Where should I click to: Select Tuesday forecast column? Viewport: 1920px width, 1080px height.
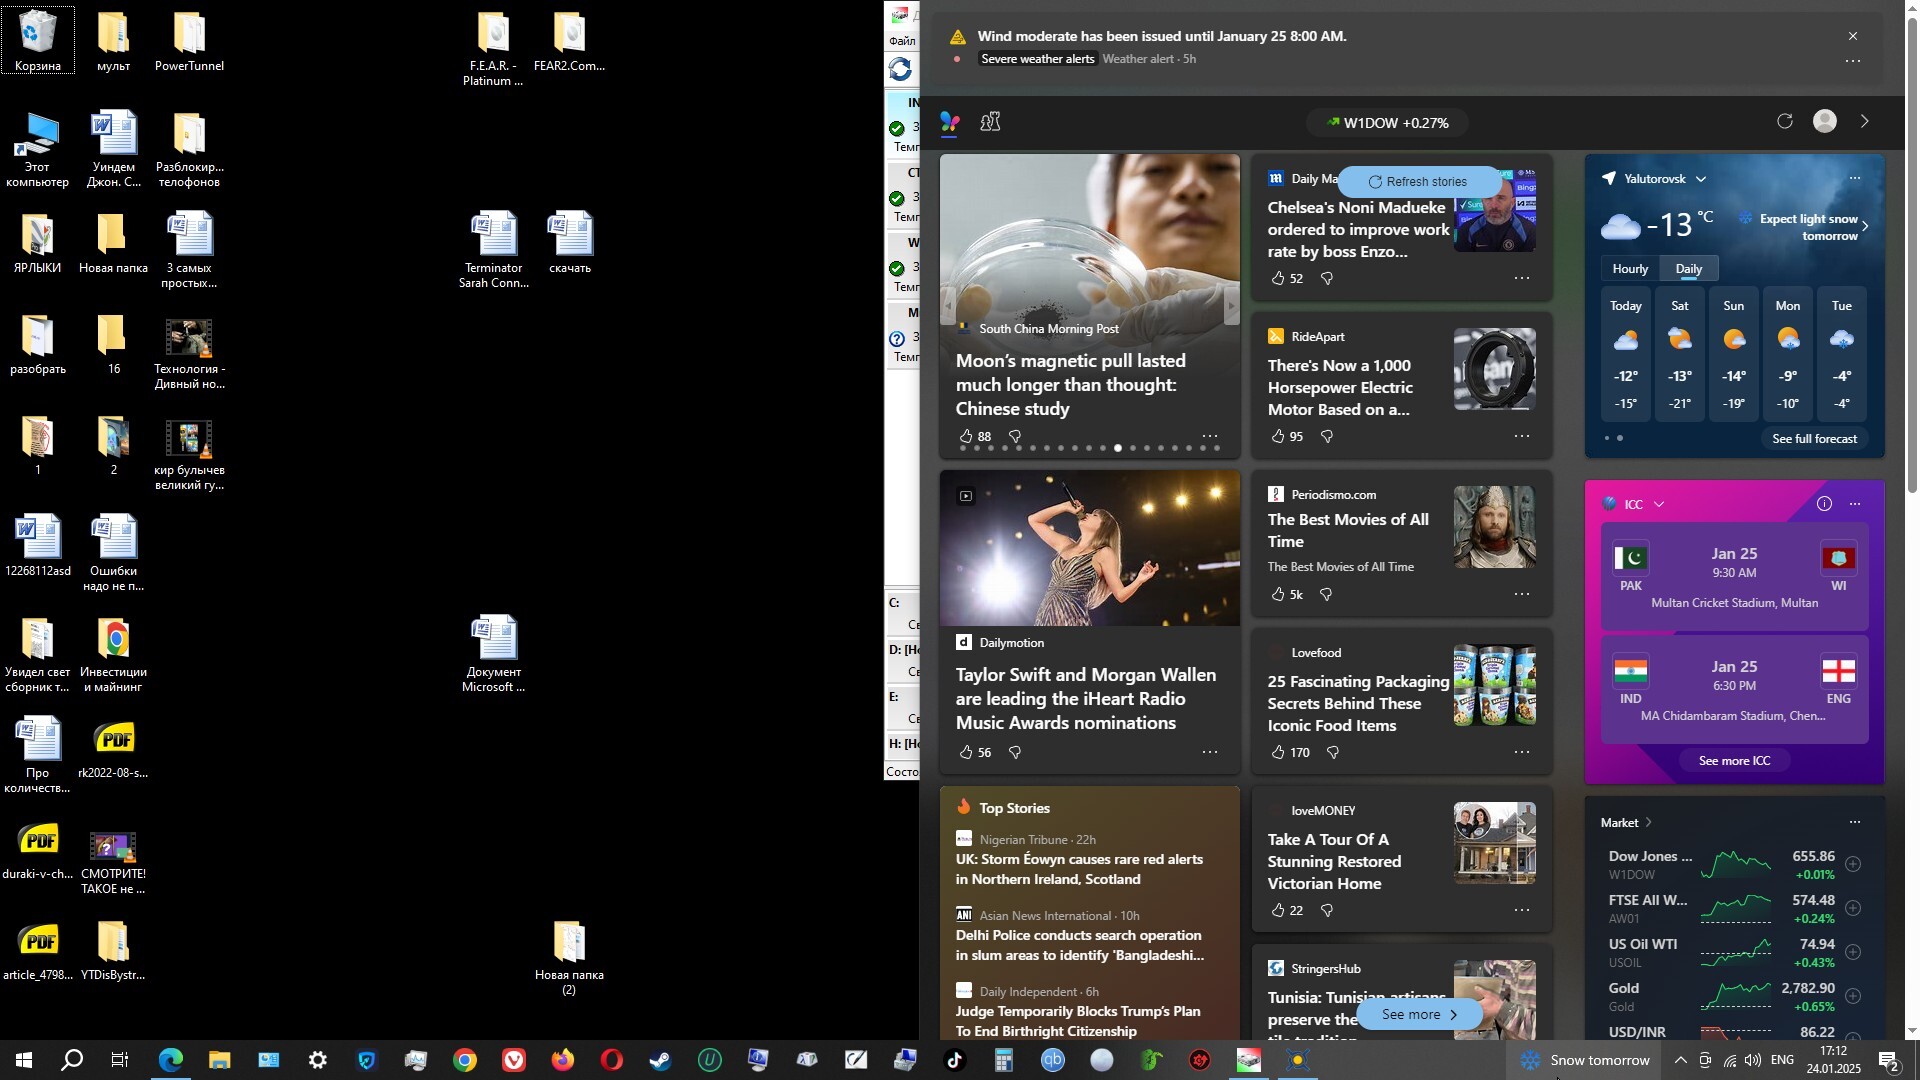[1841, 355]
